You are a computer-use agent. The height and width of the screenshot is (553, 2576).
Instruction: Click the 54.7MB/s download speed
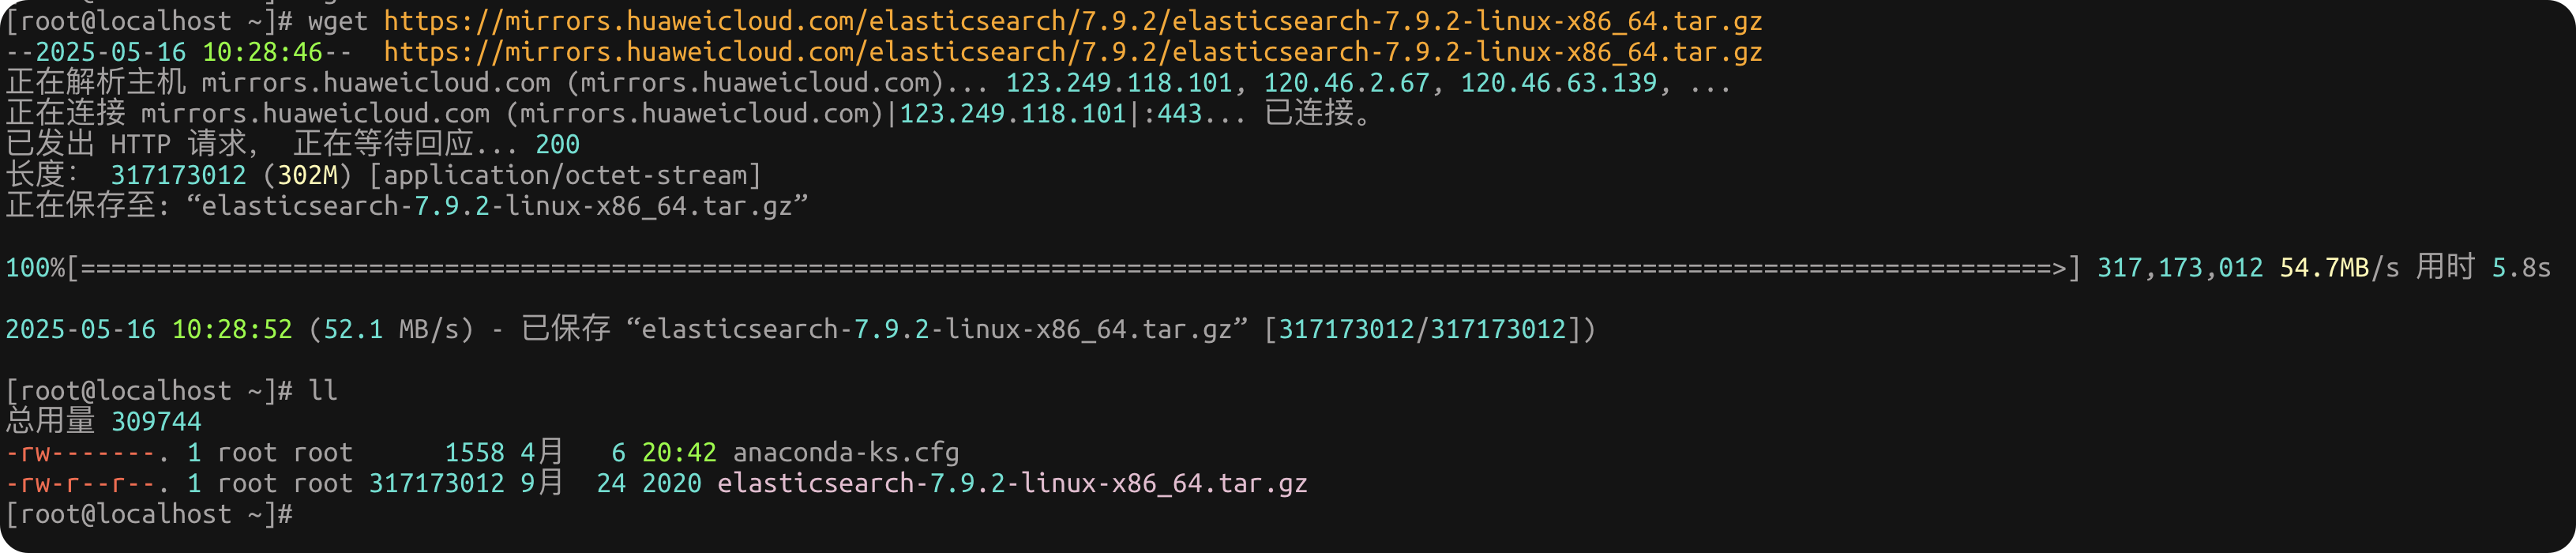click(x=2338, y=268)
